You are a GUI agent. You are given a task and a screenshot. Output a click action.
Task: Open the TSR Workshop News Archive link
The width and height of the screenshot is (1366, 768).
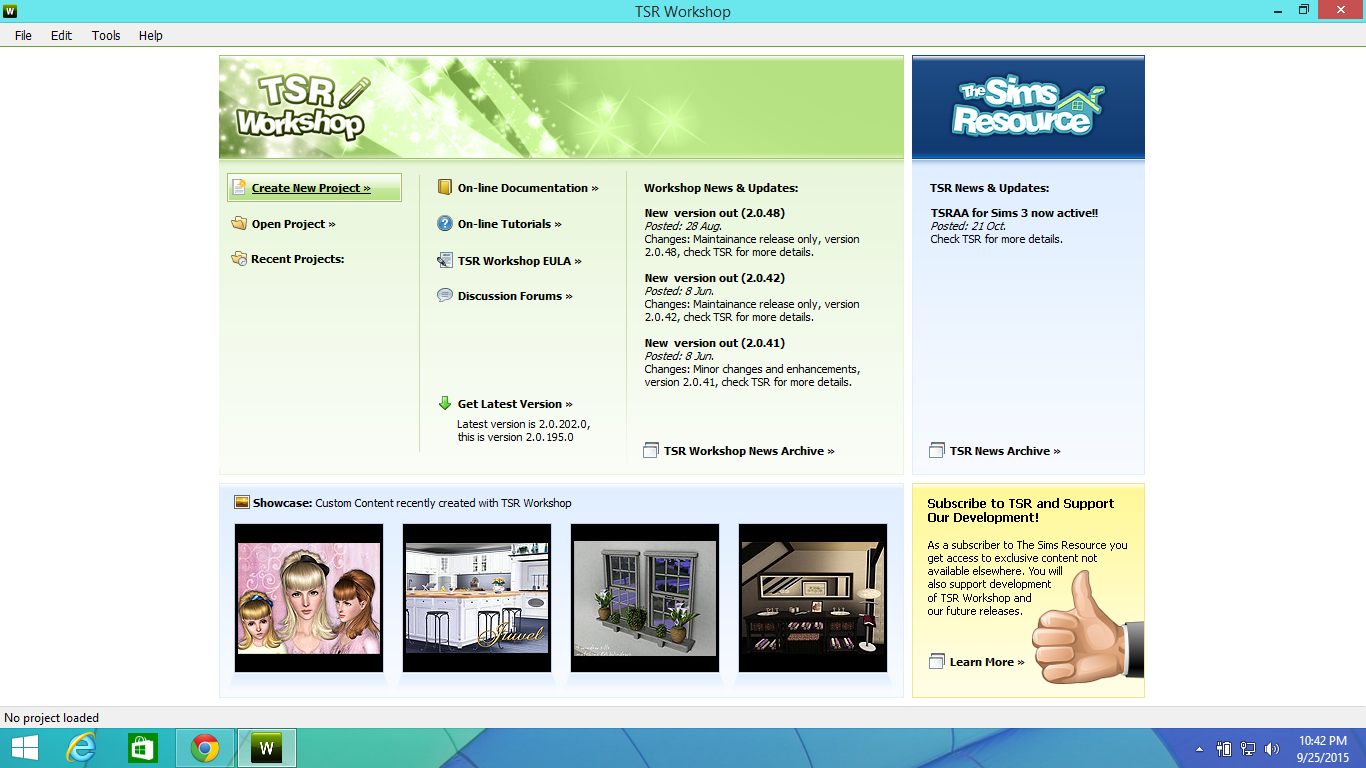[749, 451]
